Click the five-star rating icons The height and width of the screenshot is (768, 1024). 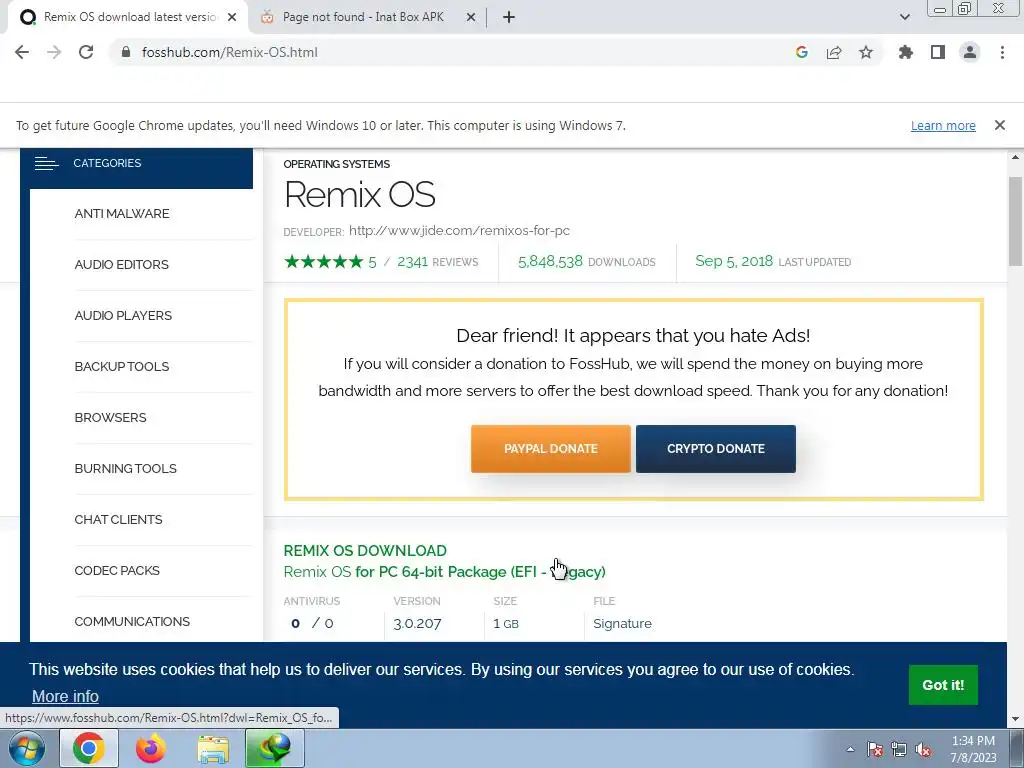323,262
